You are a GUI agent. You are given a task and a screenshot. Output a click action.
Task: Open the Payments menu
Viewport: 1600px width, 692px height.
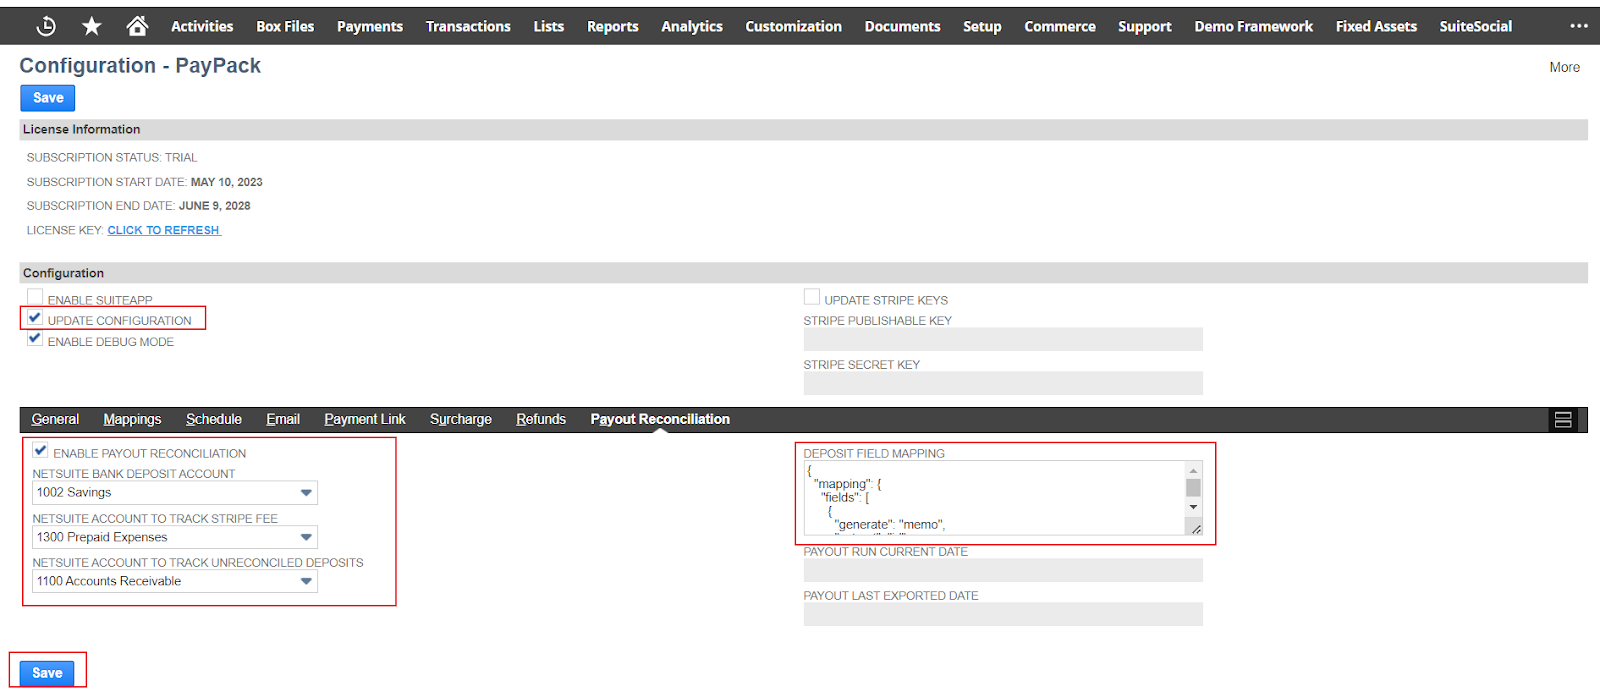coord(370,26)
